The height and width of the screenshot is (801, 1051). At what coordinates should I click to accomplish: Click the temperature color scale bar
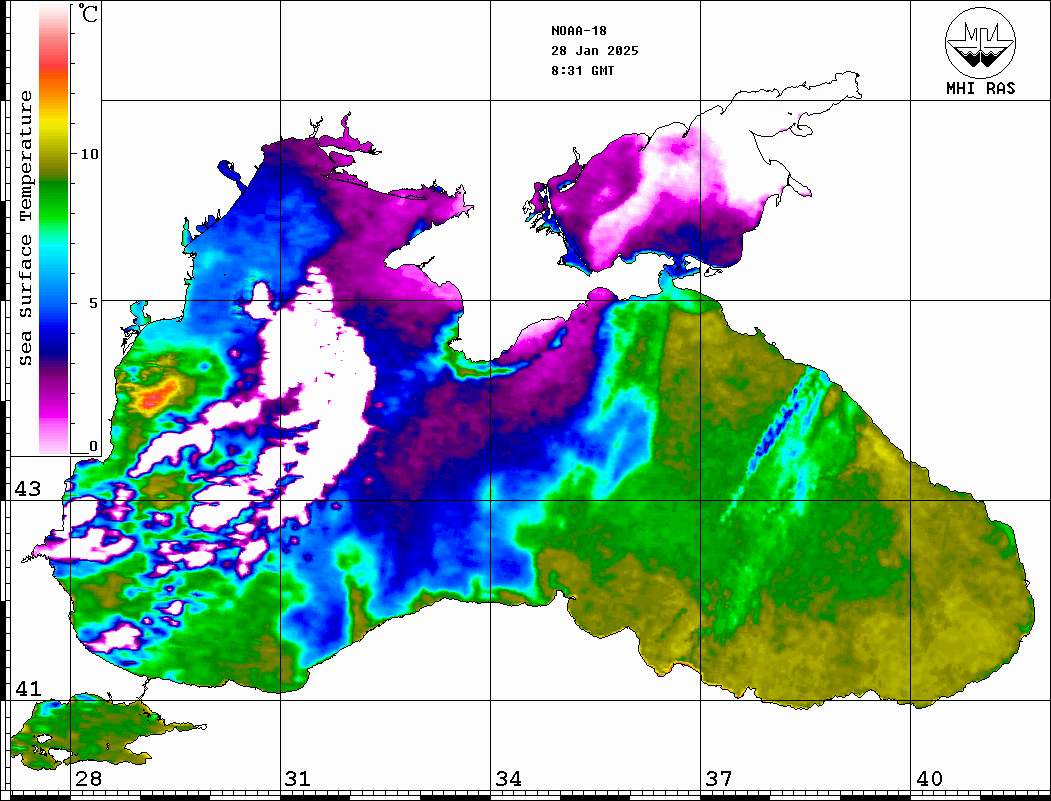click(x=54, y=230)
